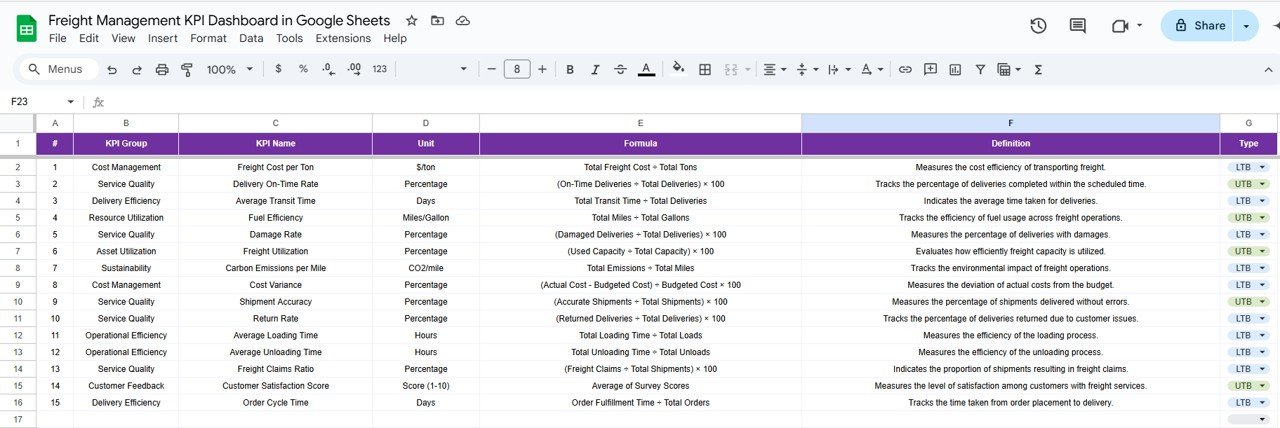Click the Share button
This screenshot has width=1280, height=428.
1197,26
